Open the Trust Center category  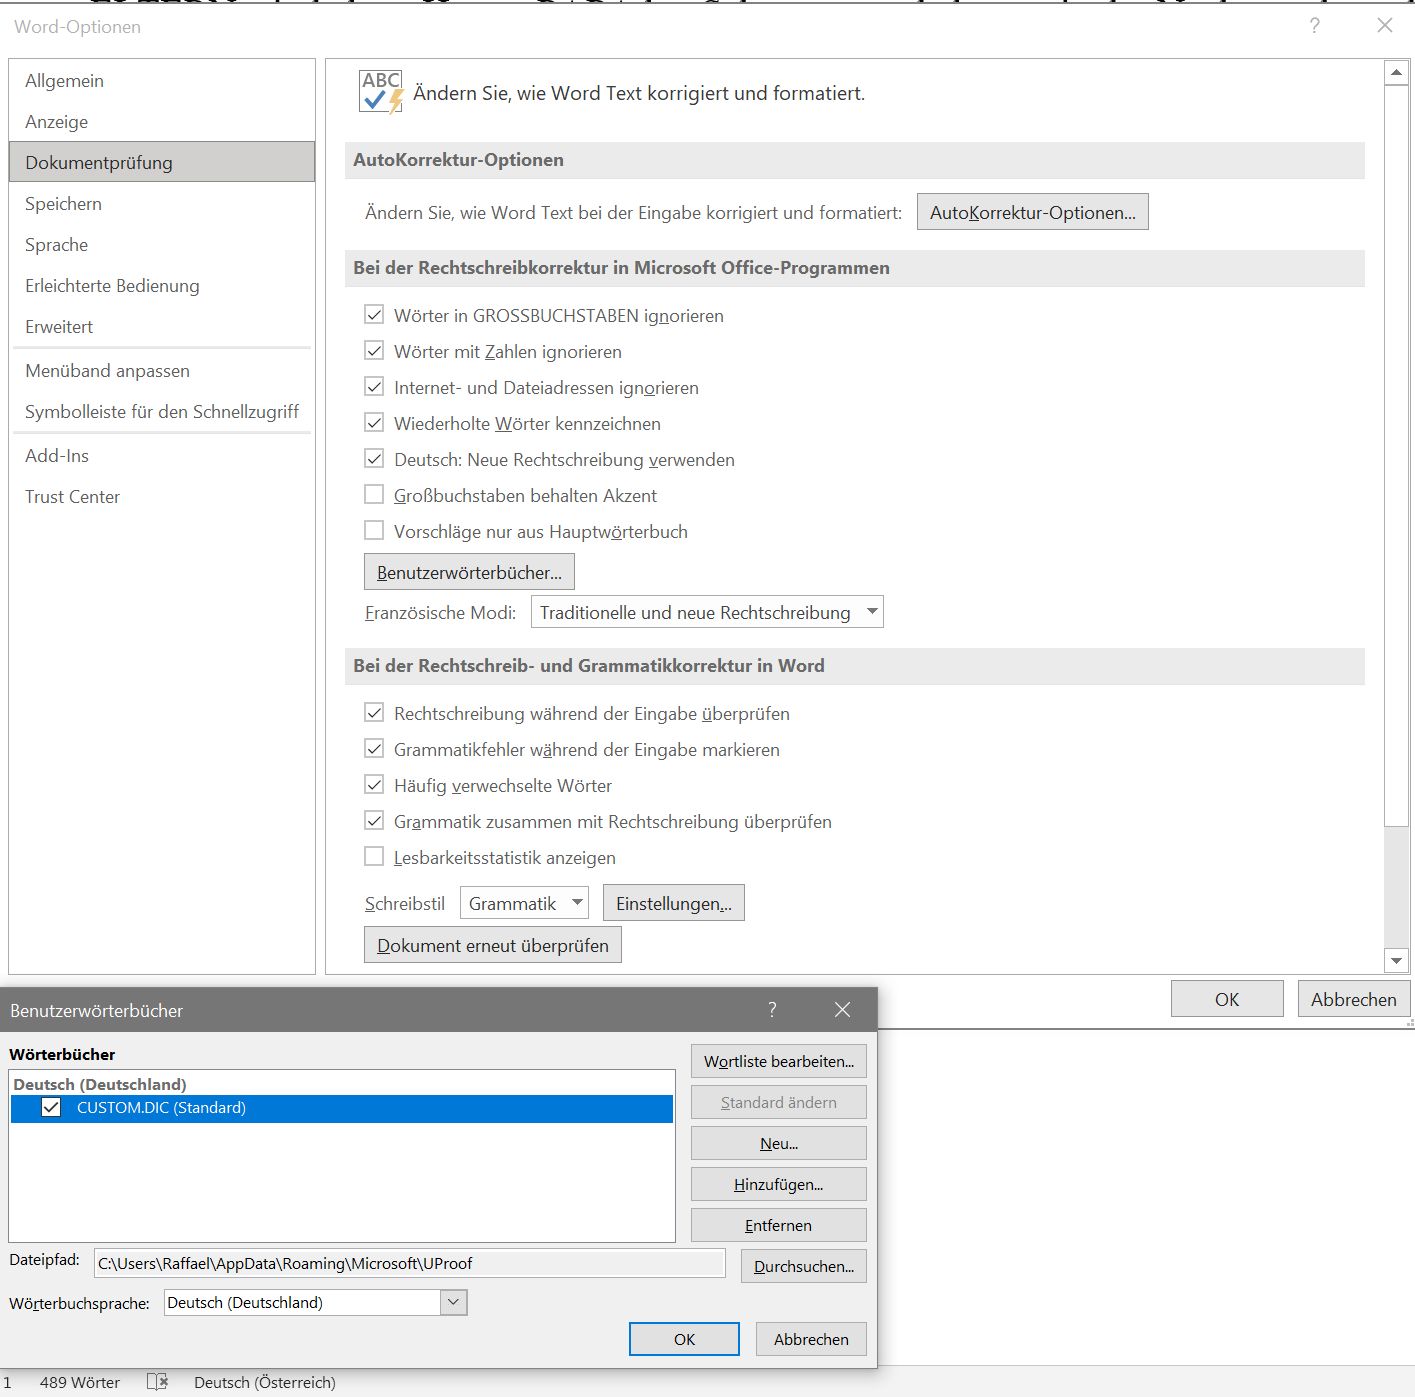[162, 497]
